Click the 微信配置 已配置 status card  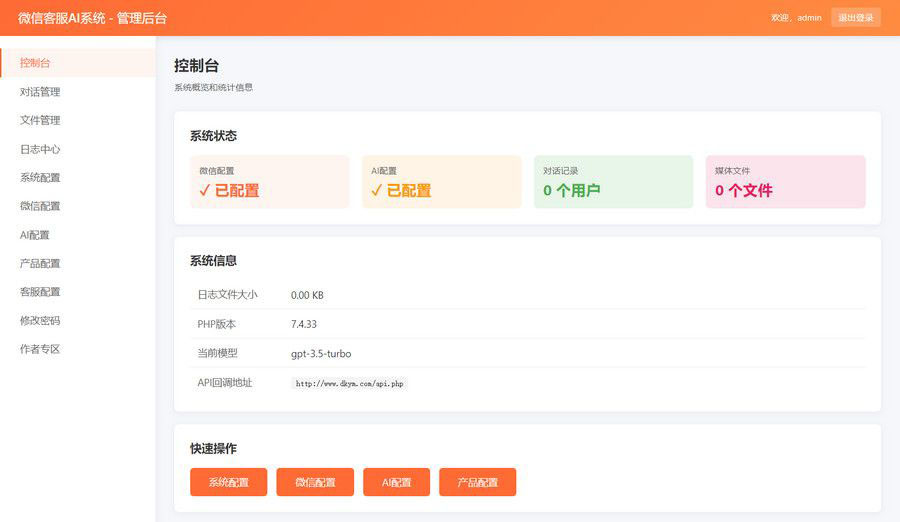[x=269, y=182]
